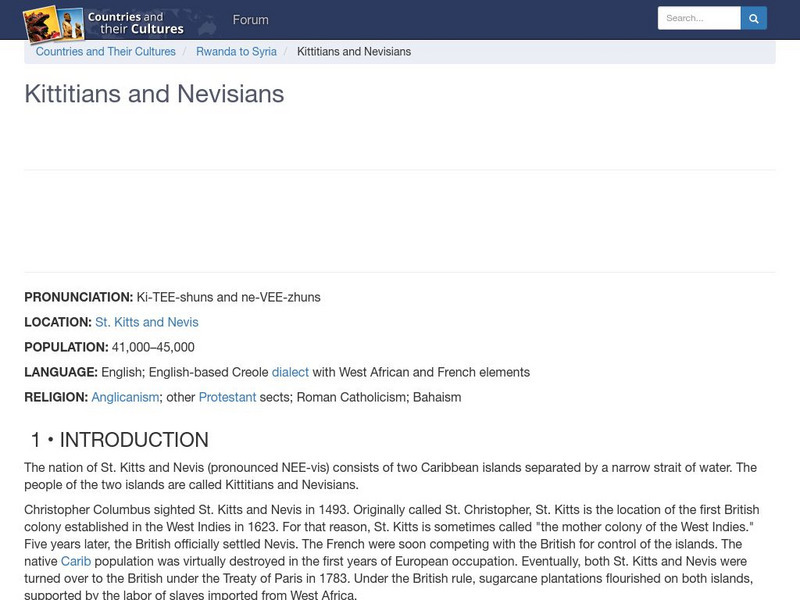
Task: Click the Kittitians and Nevisians breadcrumb text
Action: (354, 52)
